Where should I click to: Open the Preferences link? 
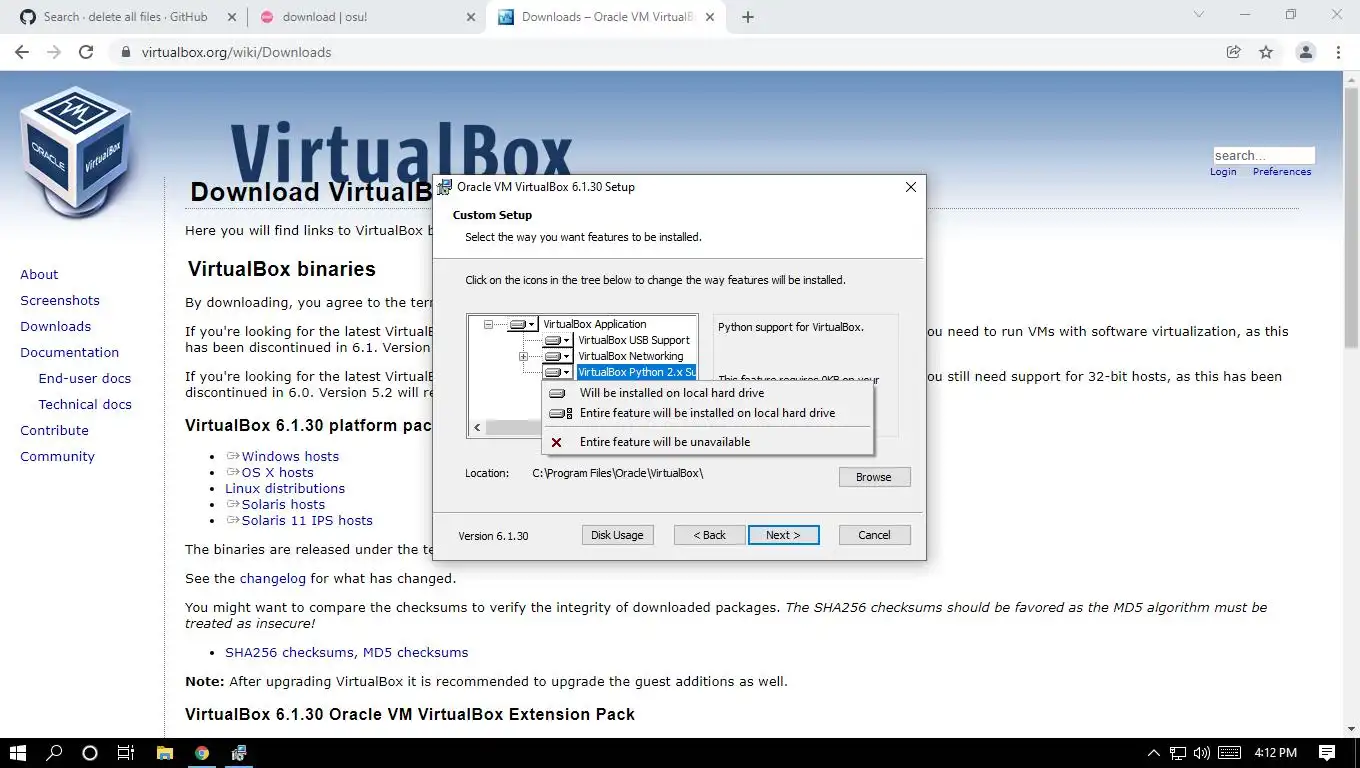click(1282, 172)
